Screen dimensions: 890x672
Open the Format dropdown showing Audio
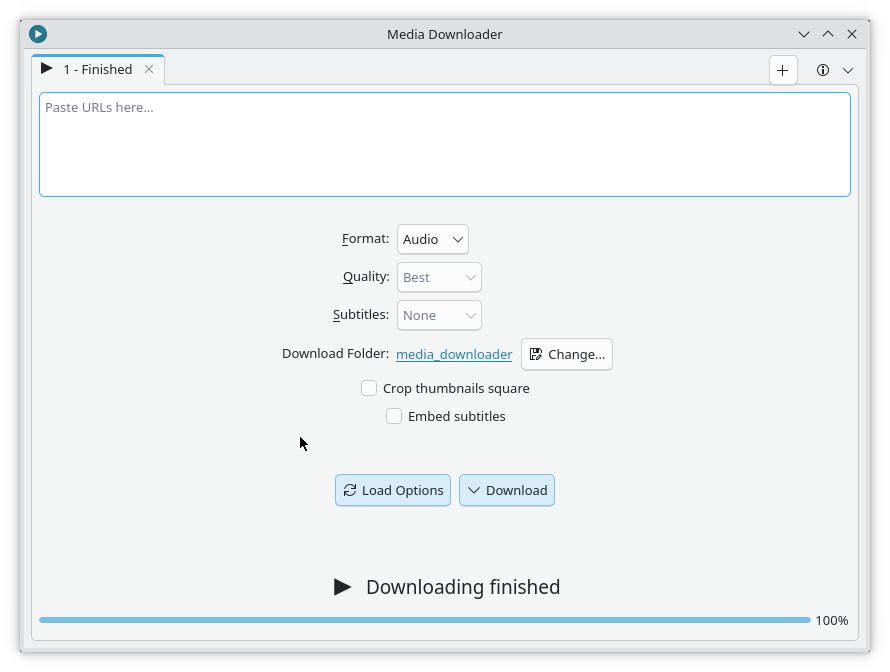point(432,239)
